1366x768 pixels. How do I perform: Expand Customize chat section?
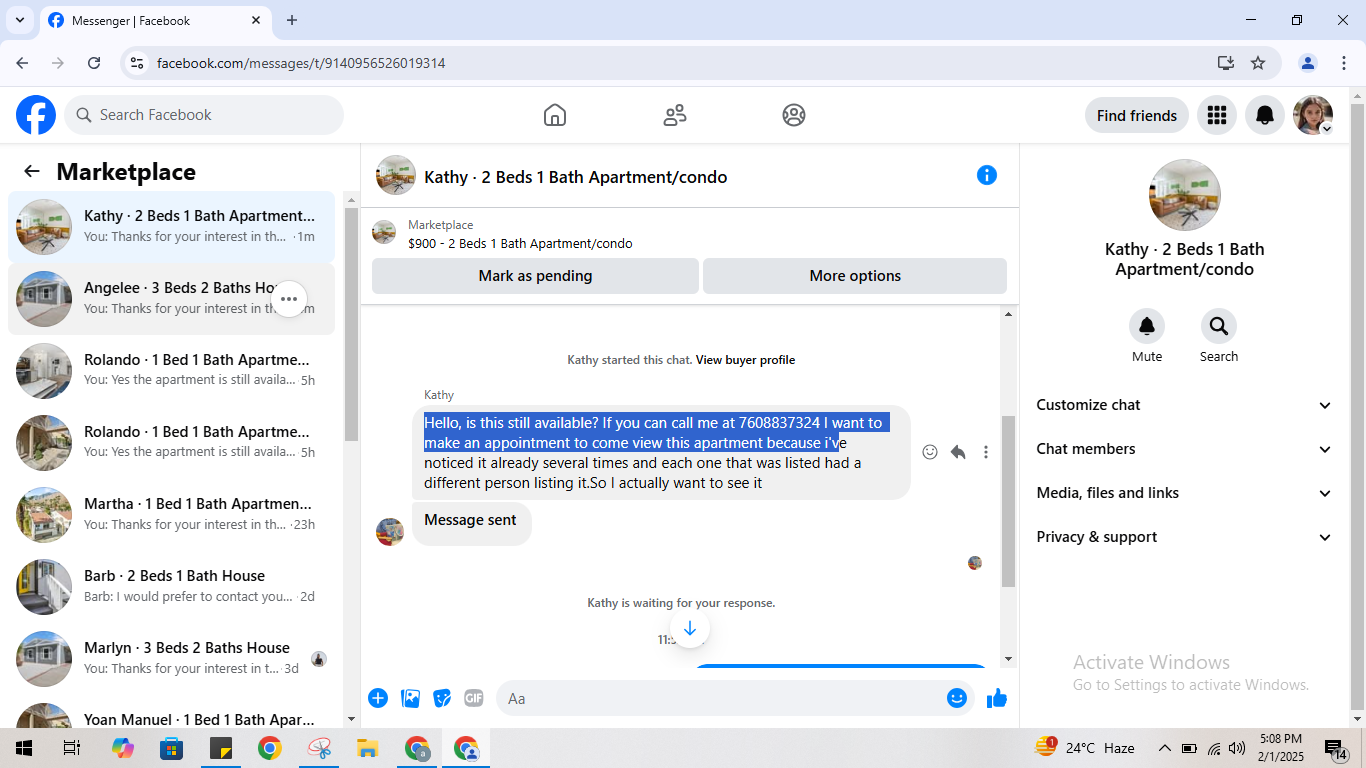pos(1185,405)
